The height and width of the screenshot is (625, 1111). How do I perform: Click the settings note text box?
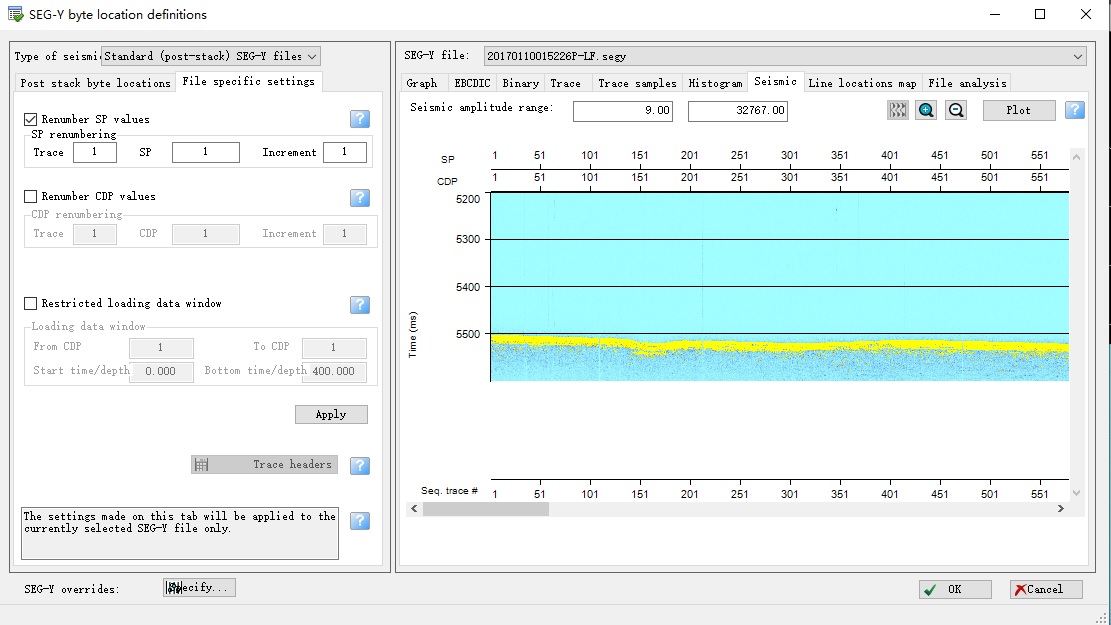click(180, 534)
